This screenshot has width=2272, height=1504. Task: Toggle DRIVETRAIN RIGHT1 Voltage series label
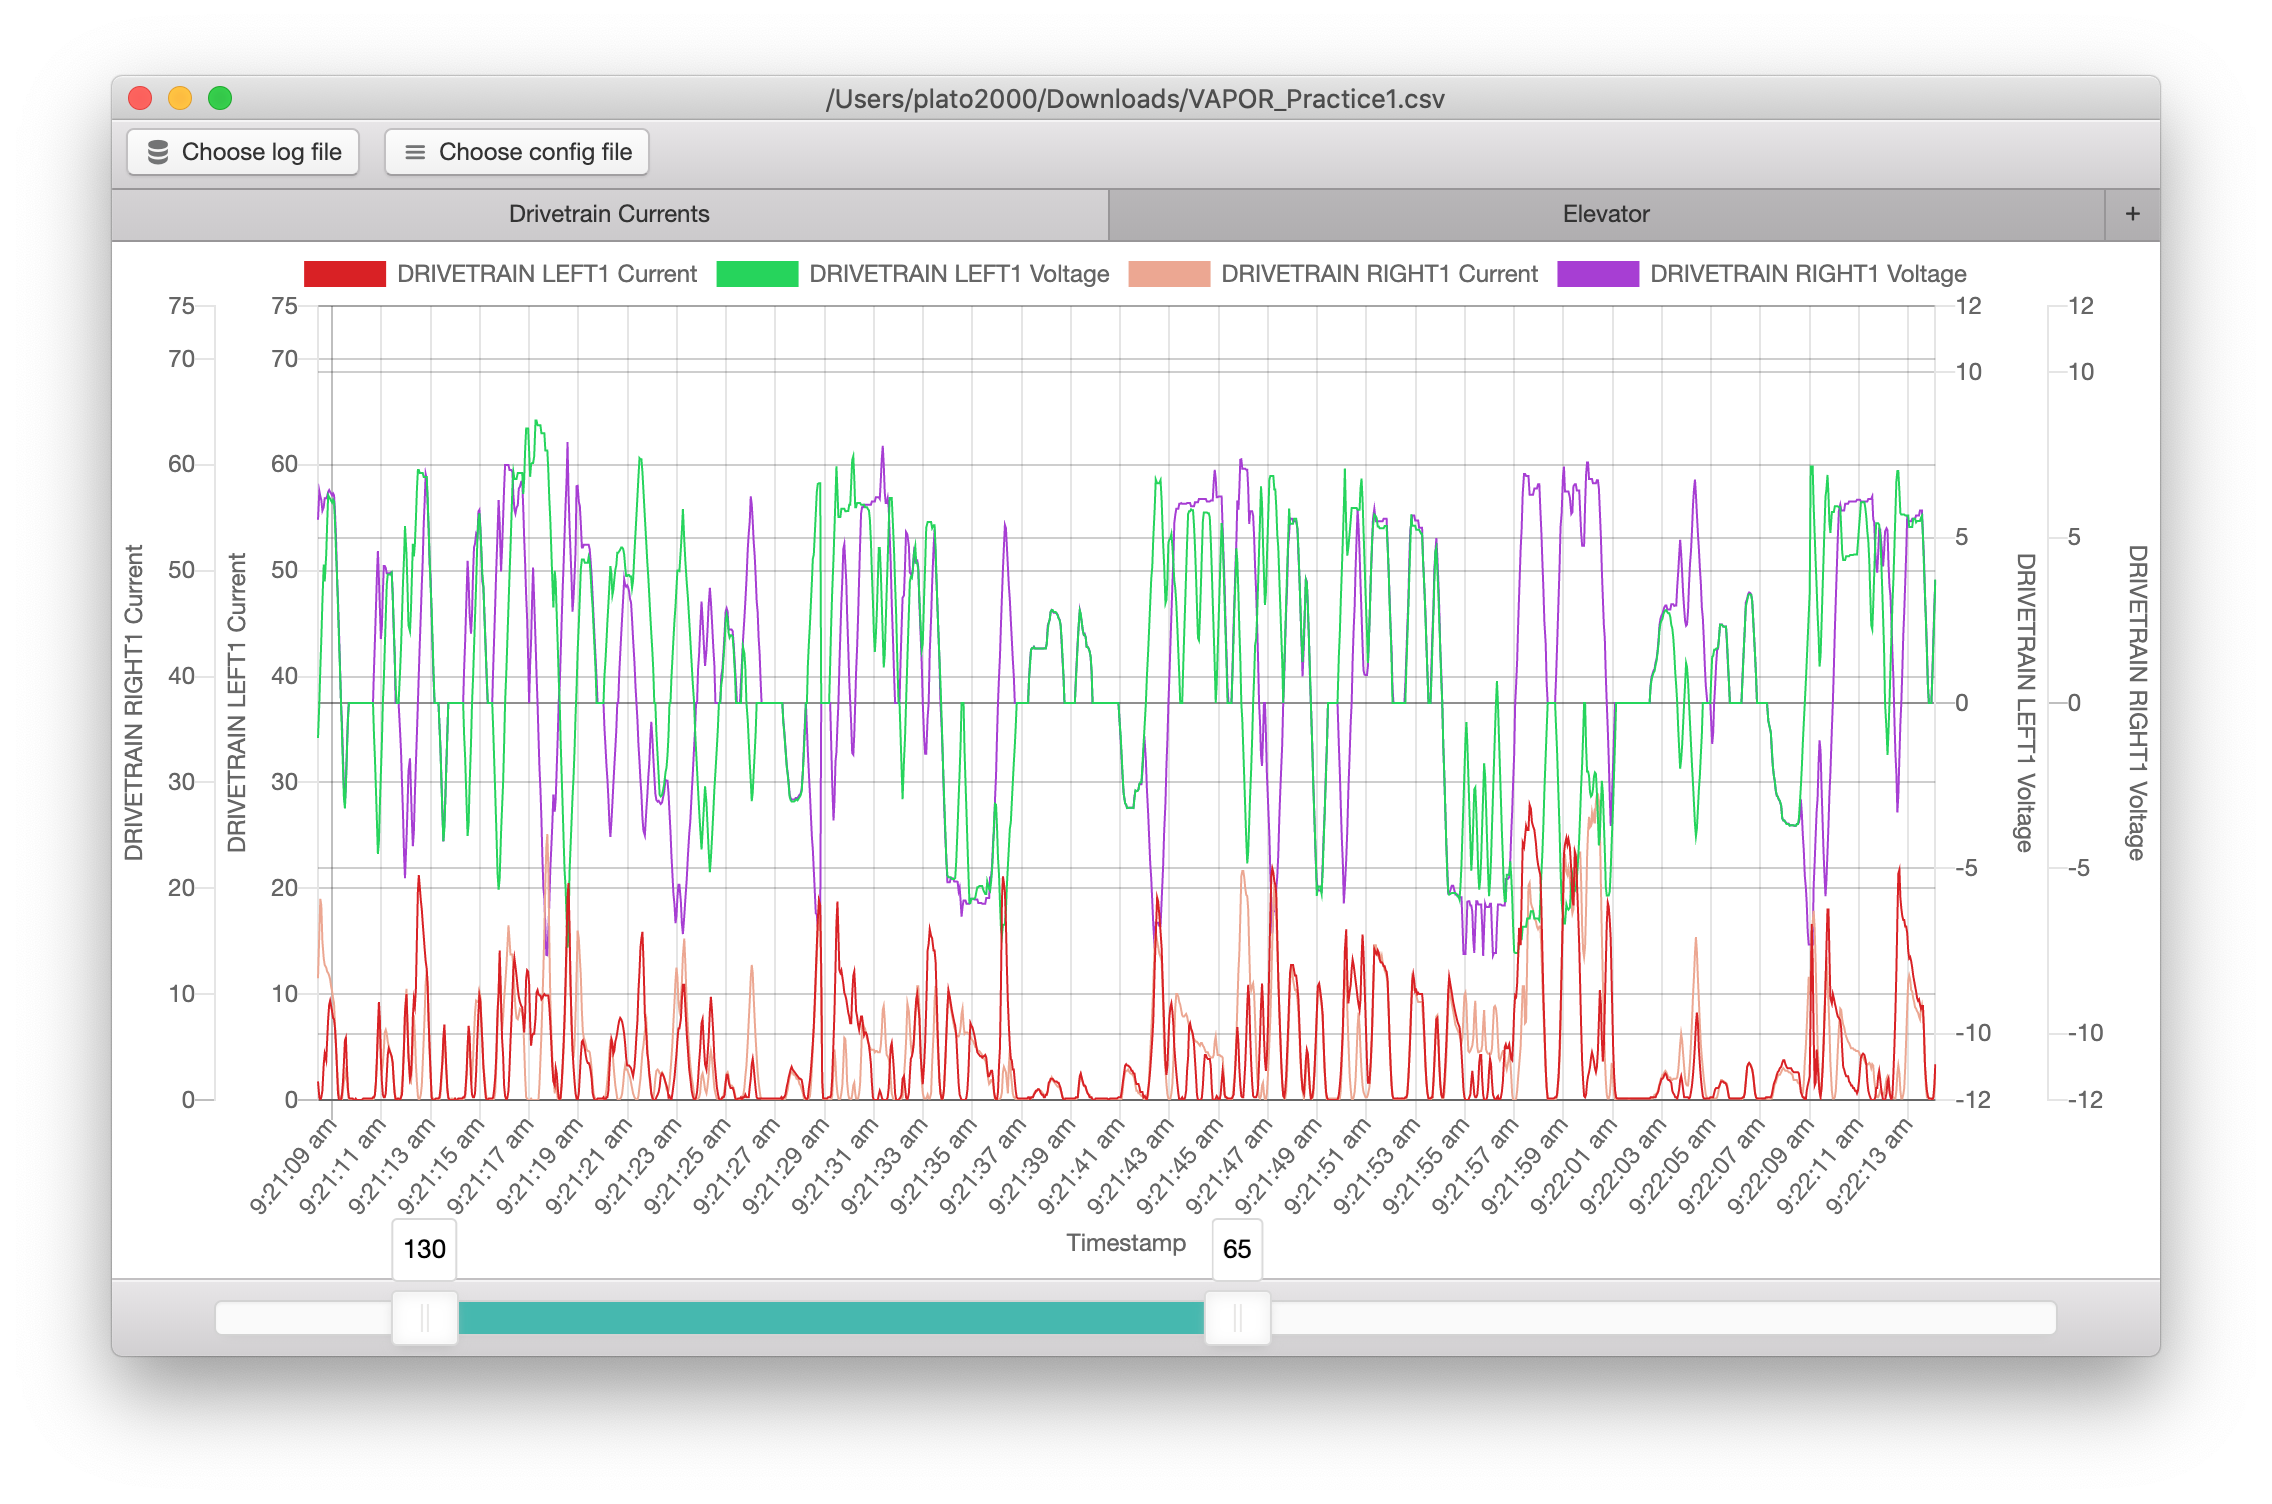pyautogui.click(x=1808, y=274)
